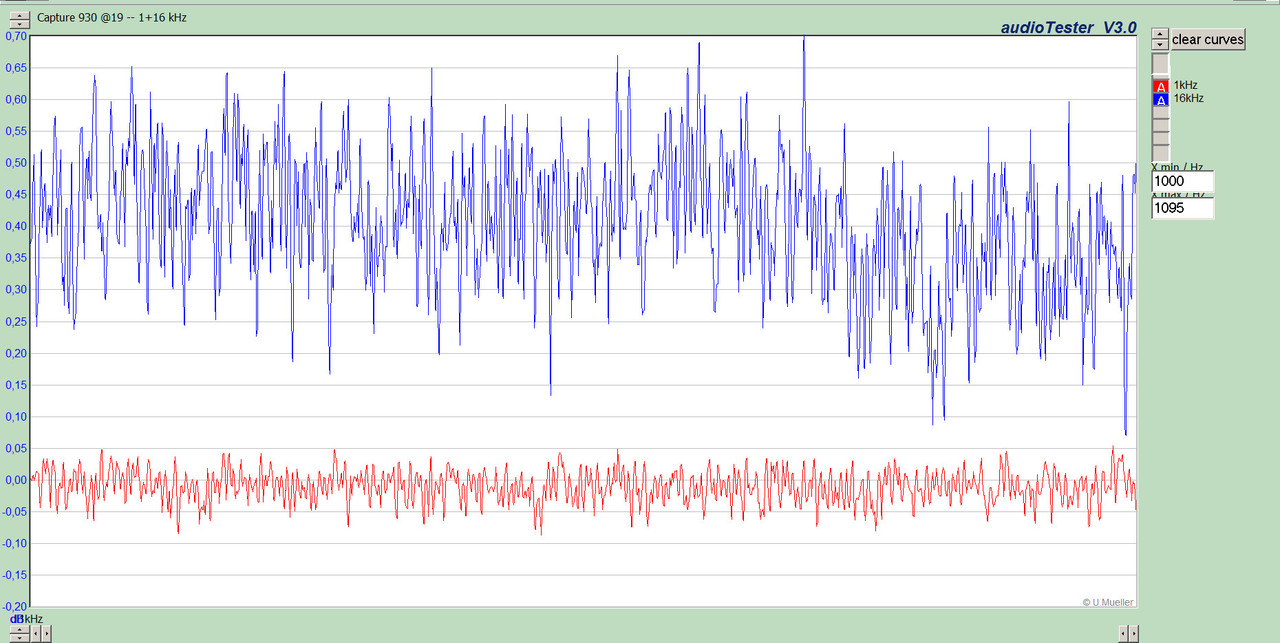
Task: Click right arrow button at bottom-left of graph
Action: point(46,634)
